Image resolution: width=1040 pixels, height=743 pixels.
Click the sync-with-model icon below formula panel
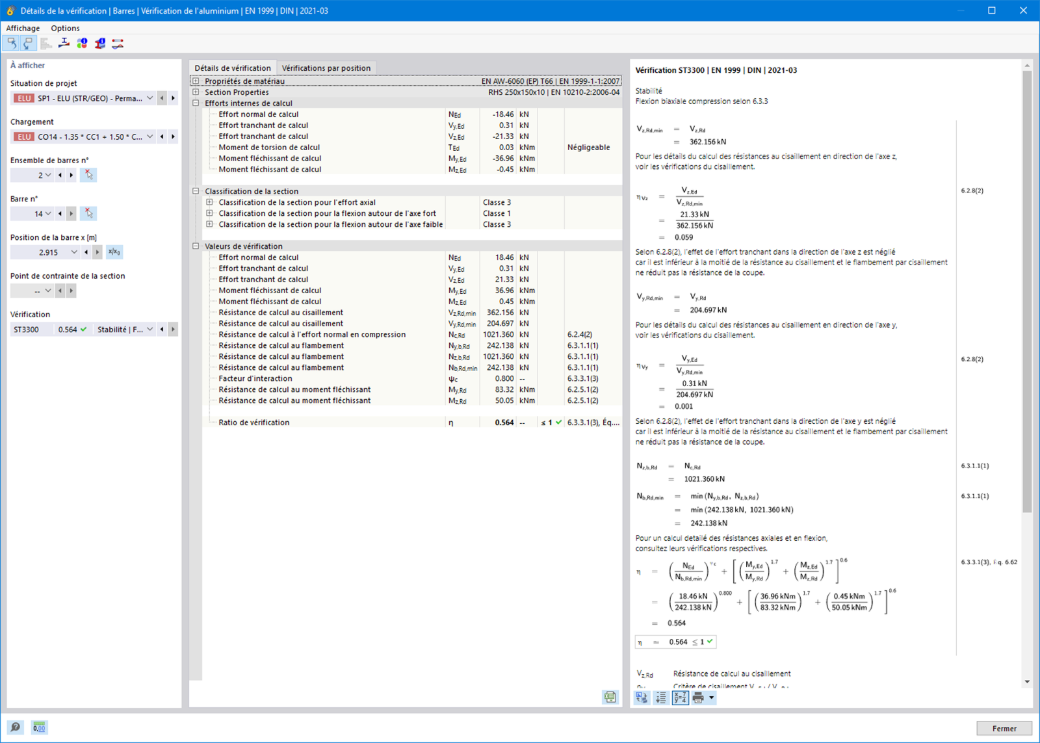tap(642, 697)
